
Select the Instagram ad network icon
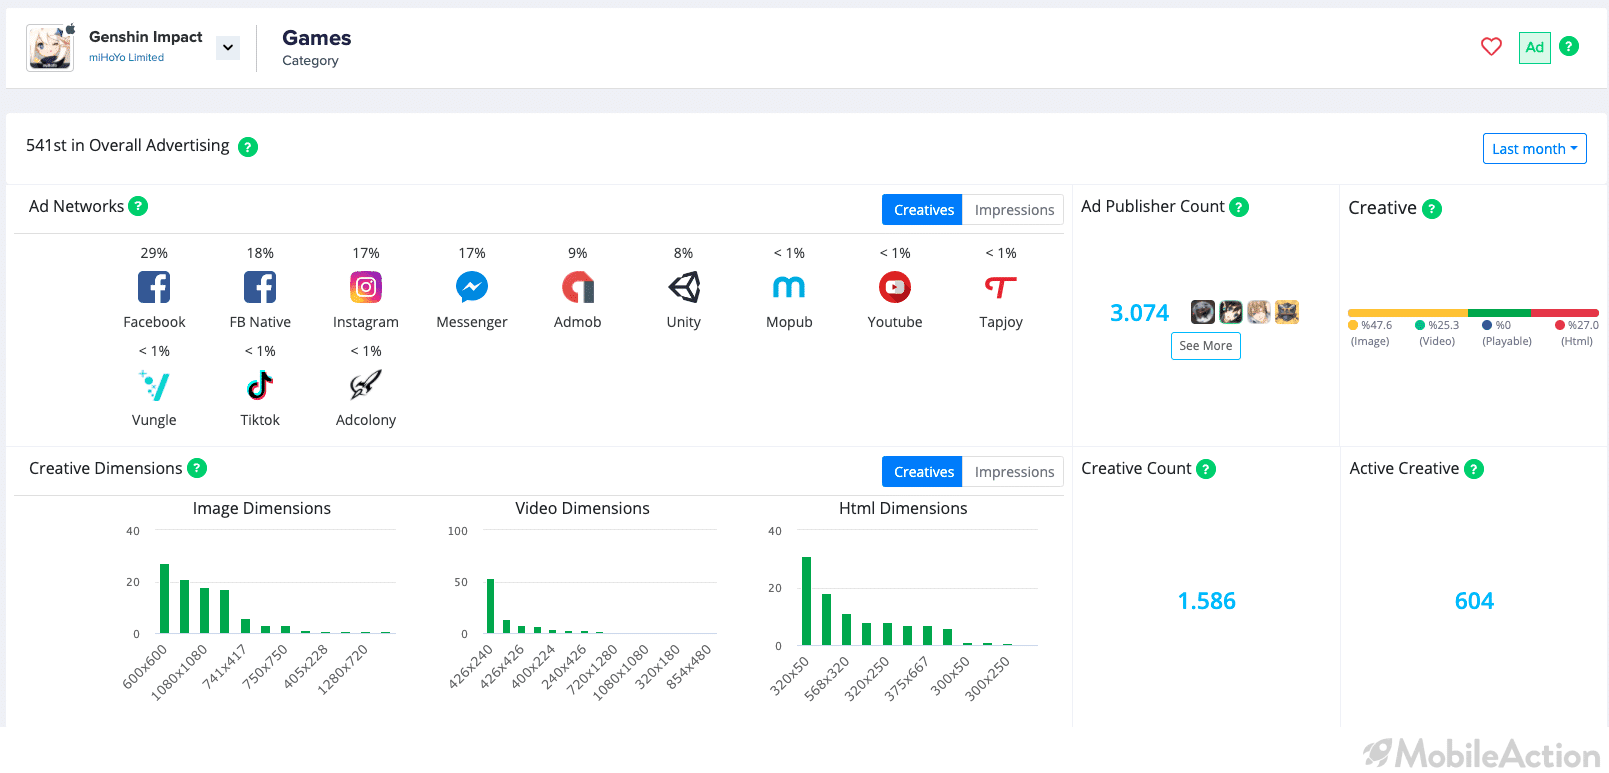click(x=366, y=287)
